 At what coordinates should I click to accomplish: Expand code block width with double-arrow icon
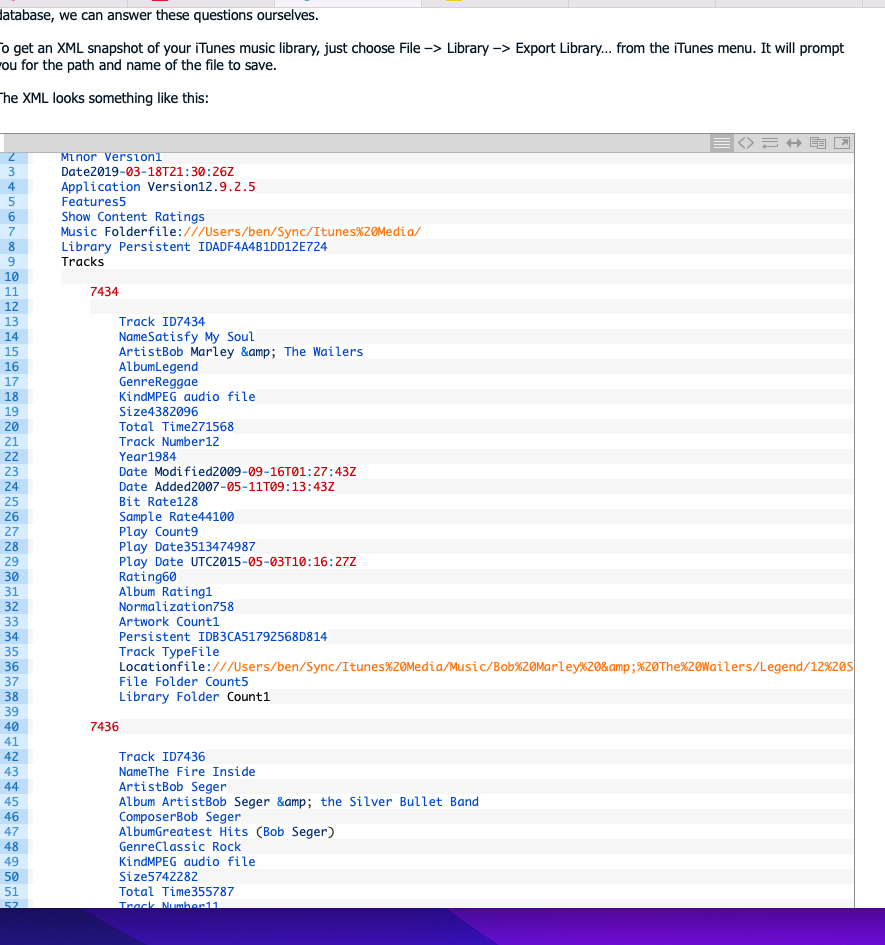[794, 143]
